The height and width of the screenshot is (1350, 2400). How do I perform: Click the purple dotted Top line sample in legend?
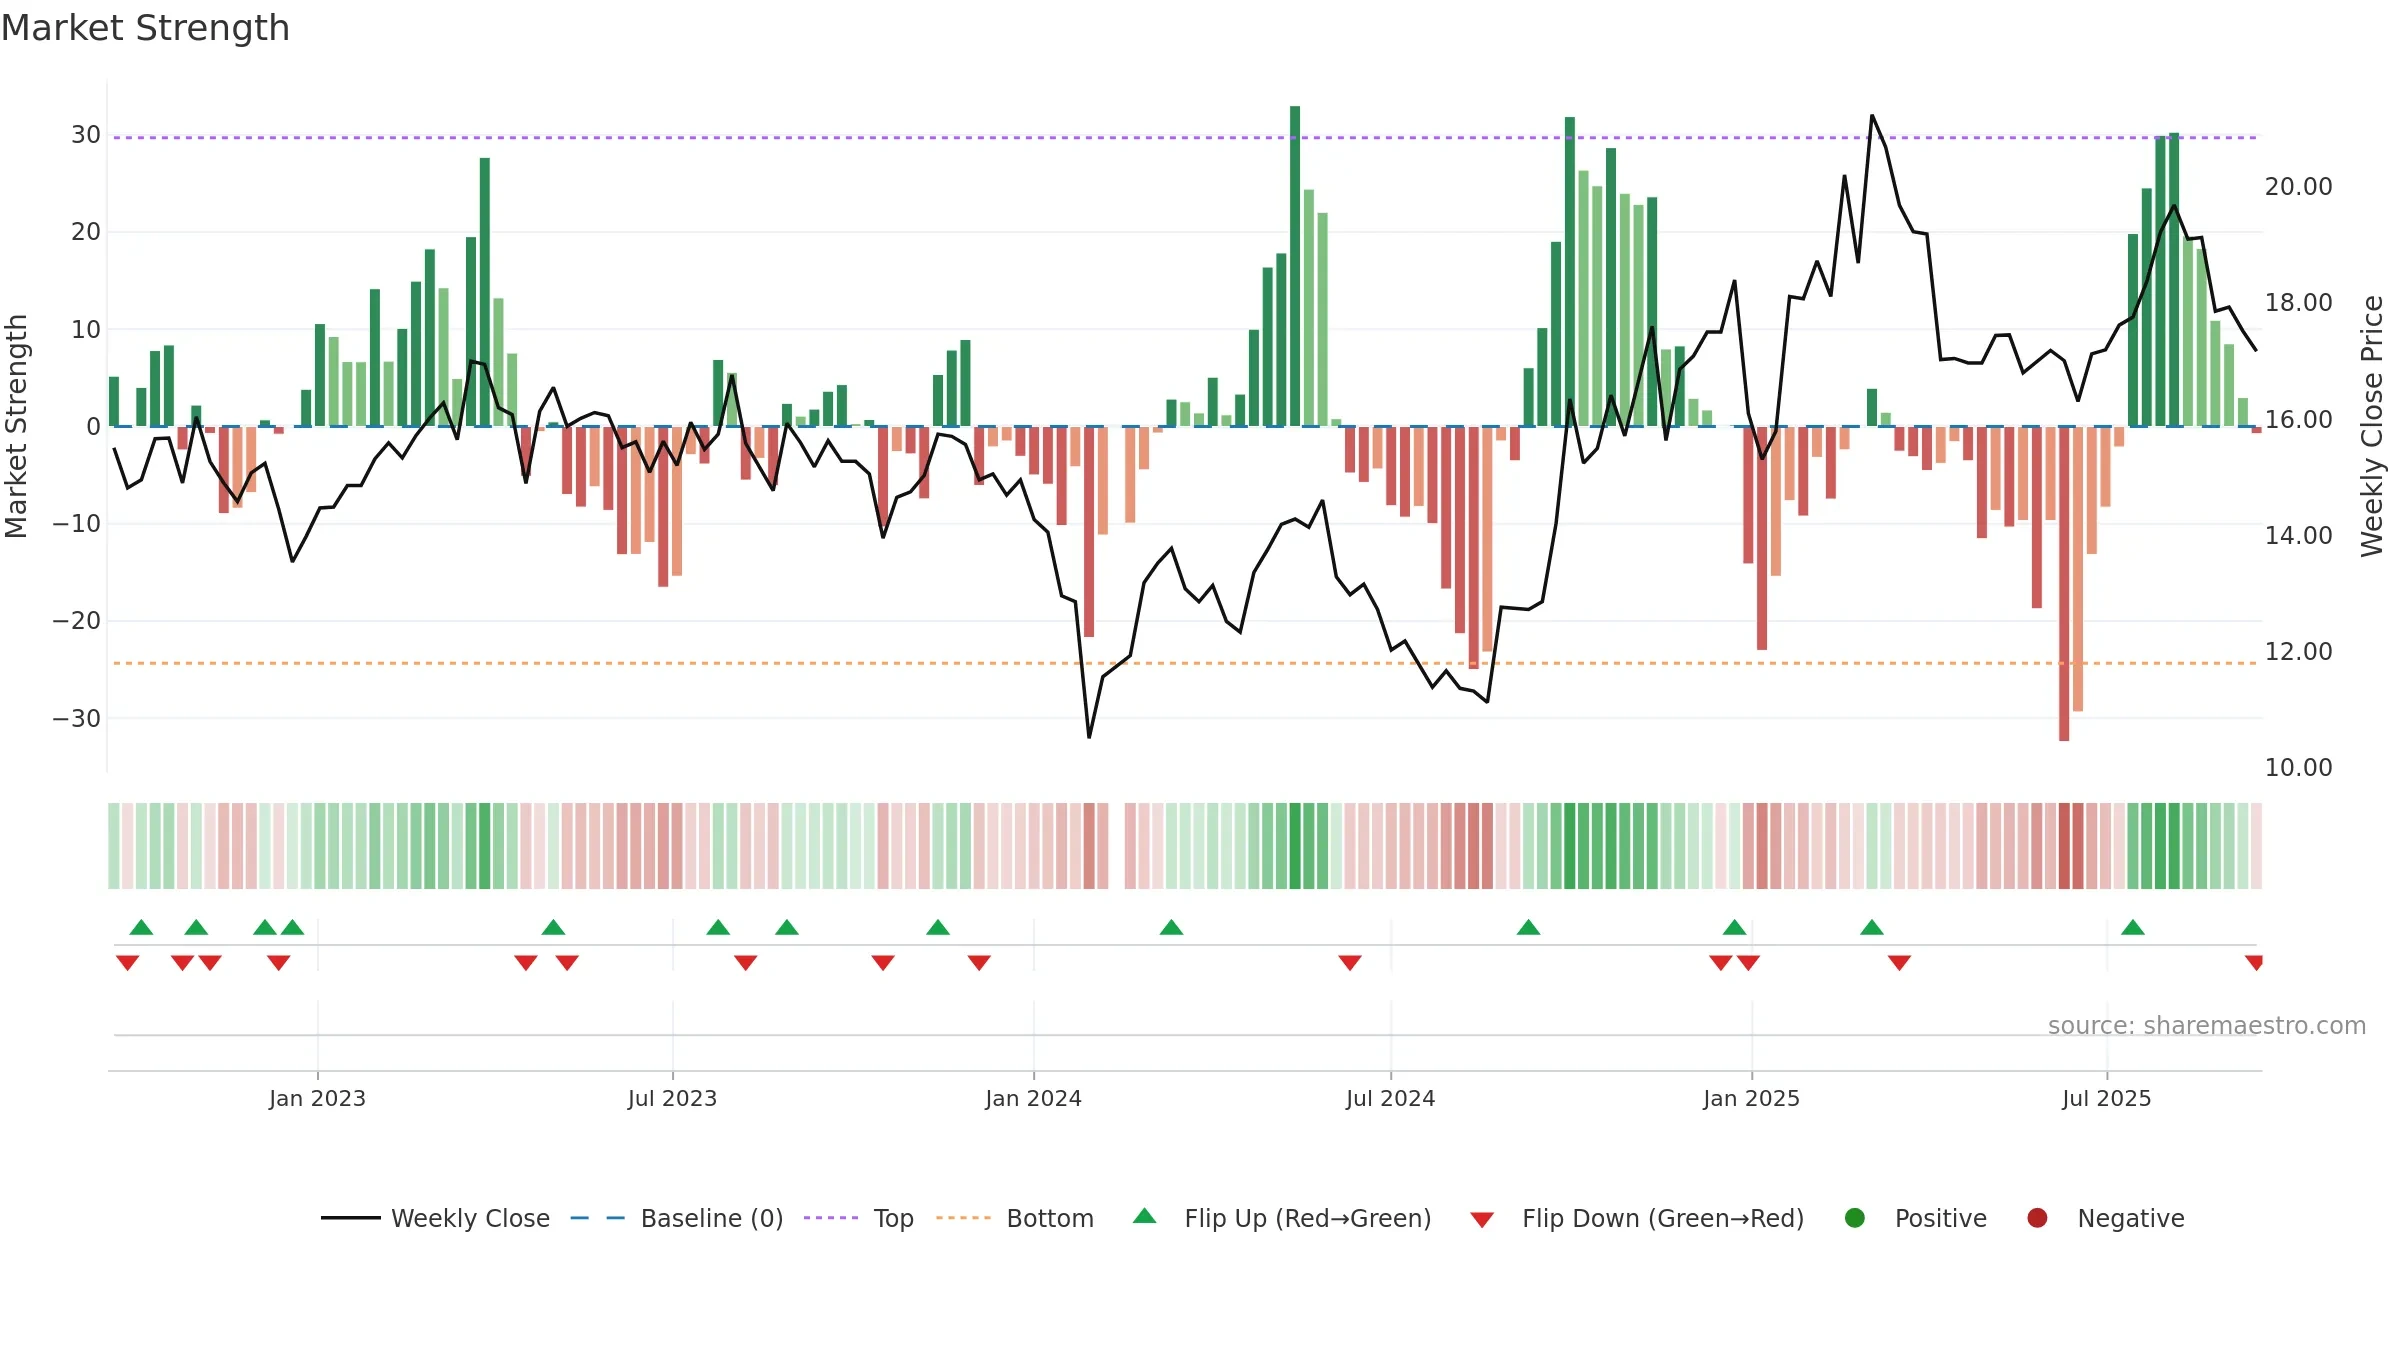pos(831,1218)
